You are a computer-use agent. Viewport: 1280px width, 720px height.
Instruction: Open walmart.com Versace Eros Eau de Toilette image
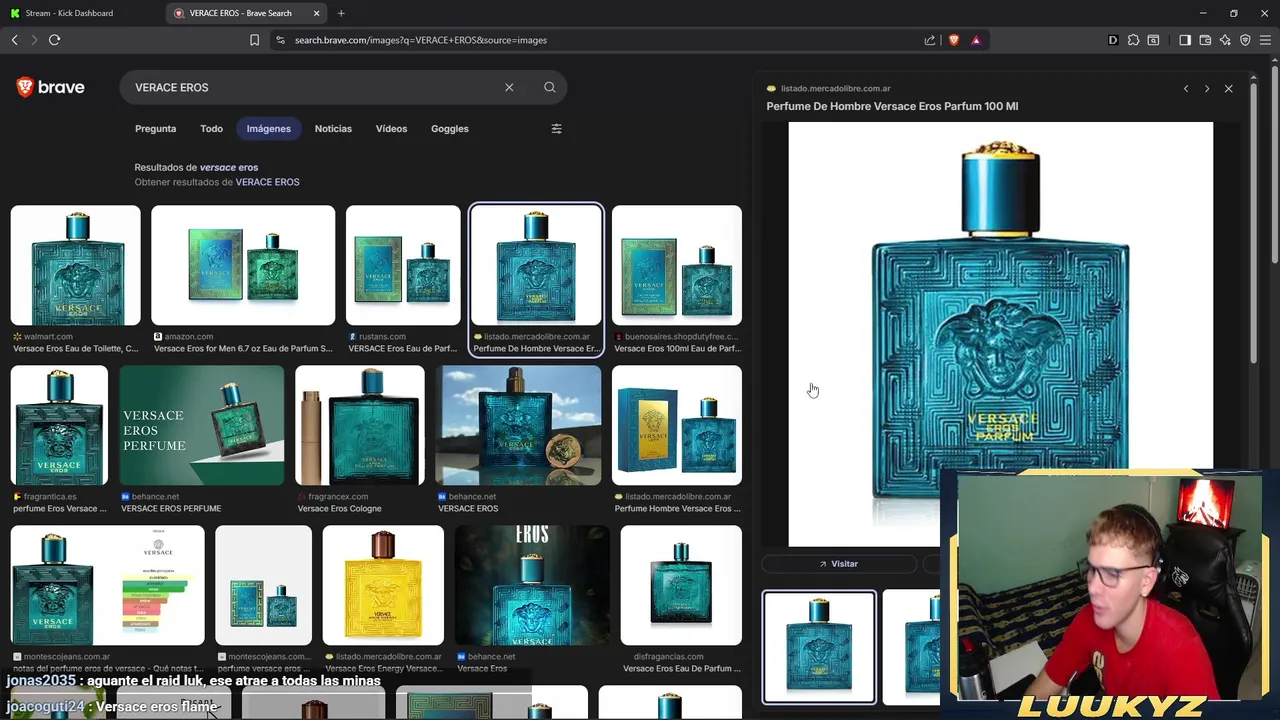75,265
